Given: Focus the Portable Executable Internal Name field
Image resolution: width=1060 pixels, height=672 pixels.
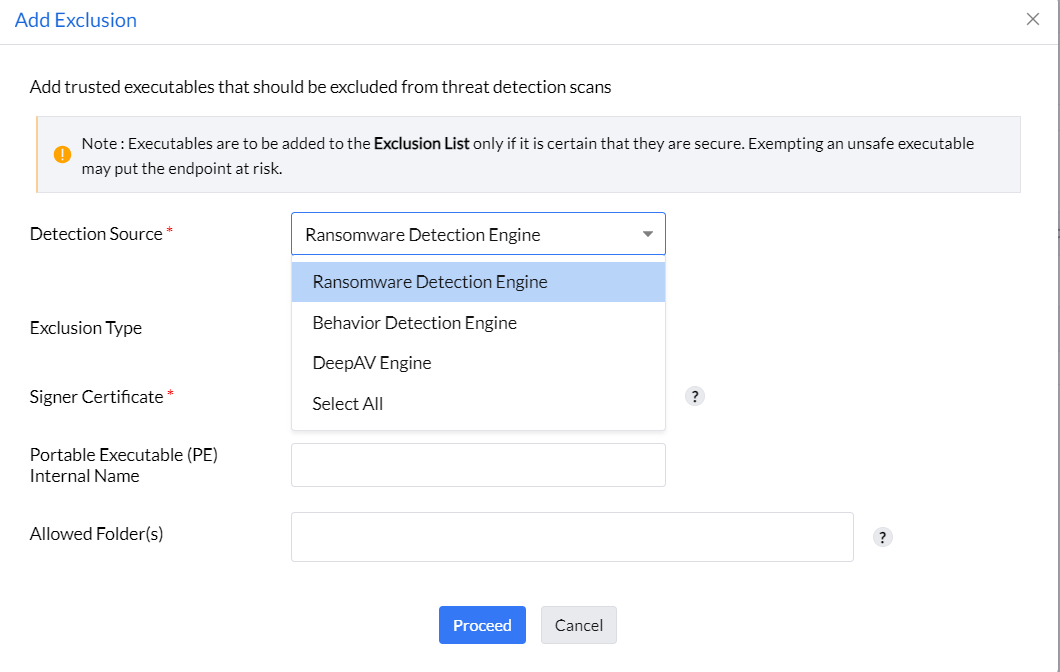Looking at the screenshot, I should point(478,465).
